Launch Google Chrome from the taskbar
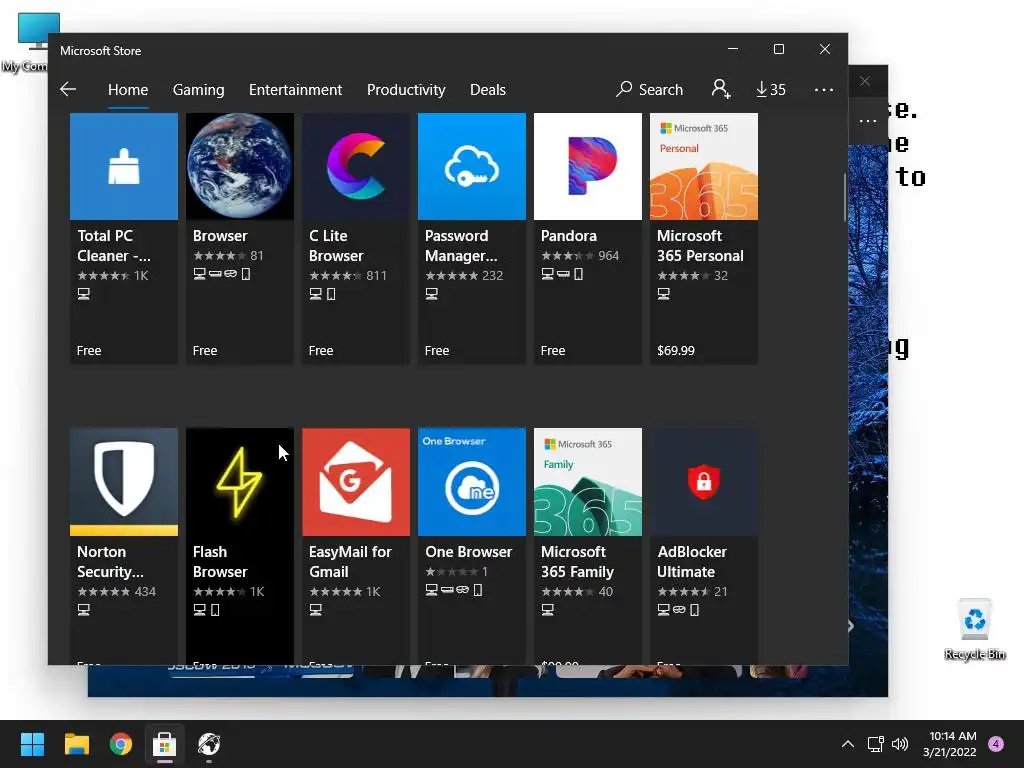 [x=121, y=744]
